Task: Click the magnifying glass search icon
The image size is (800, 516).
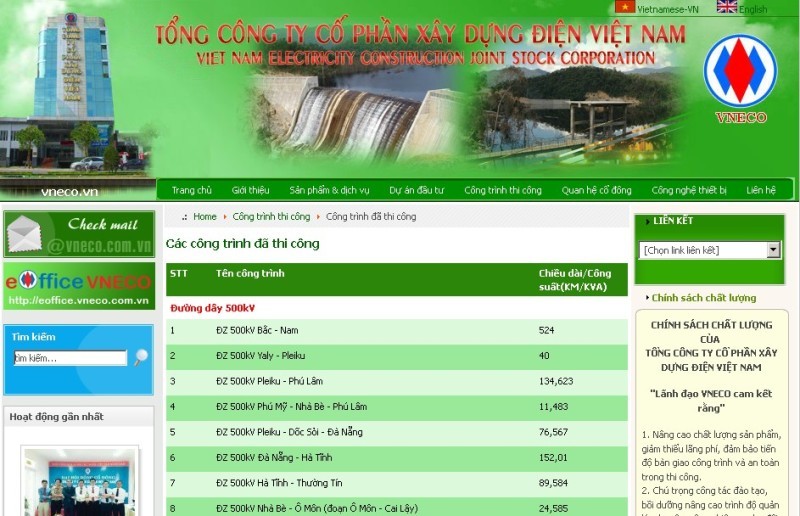Action: point(141,357)
